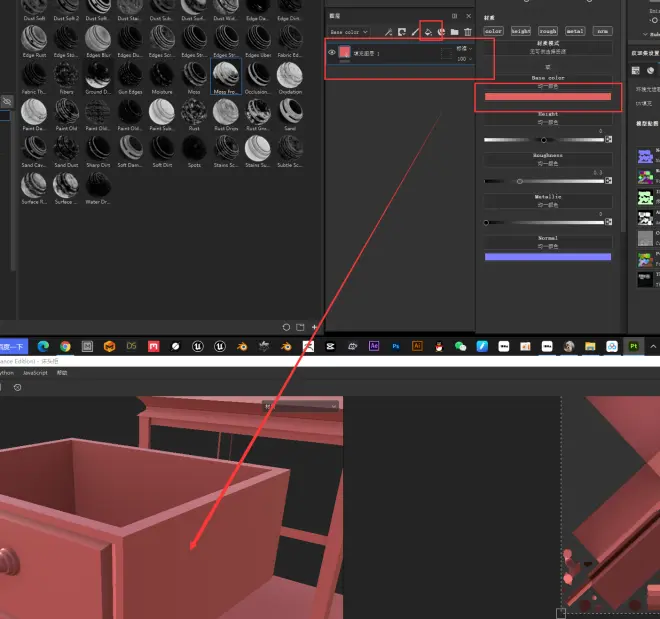
Task: Click the add mask icon in layers toolbar
Action: click(x=402, y=32)
